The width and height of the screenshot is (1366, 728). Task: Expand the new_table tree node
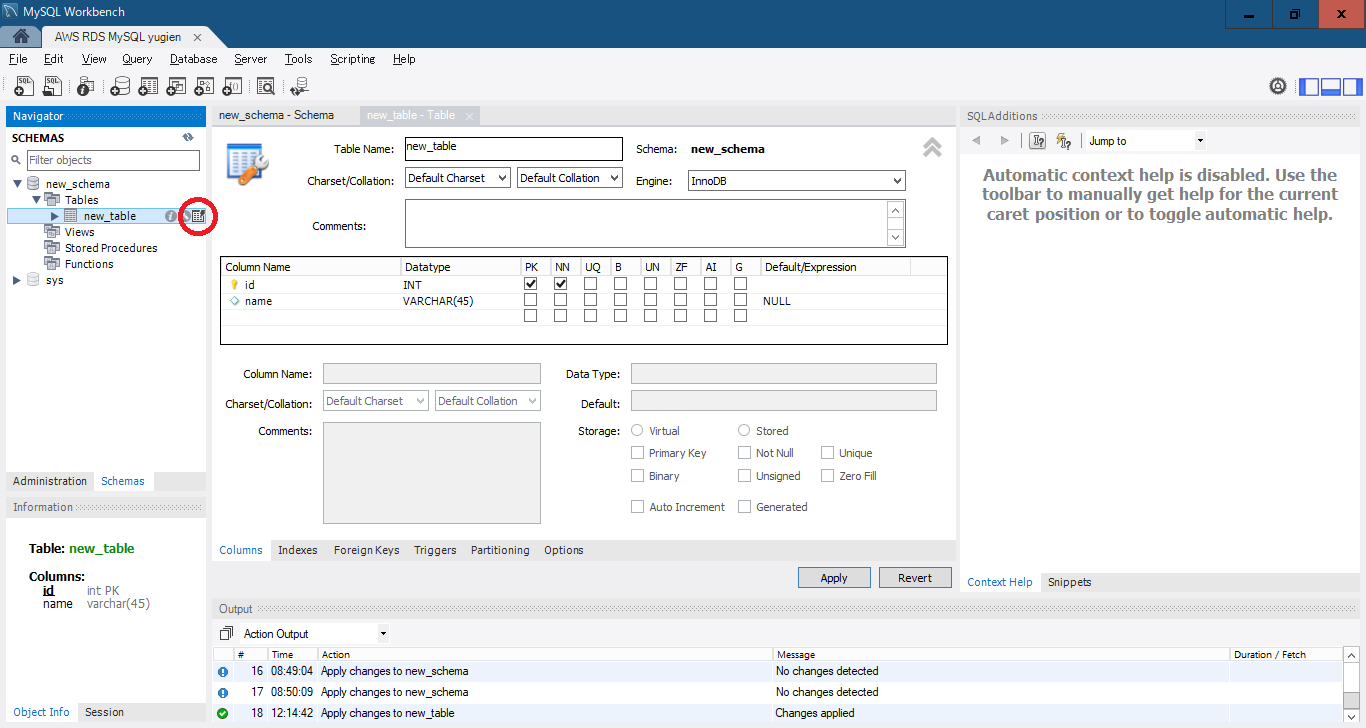click(55, 216)
